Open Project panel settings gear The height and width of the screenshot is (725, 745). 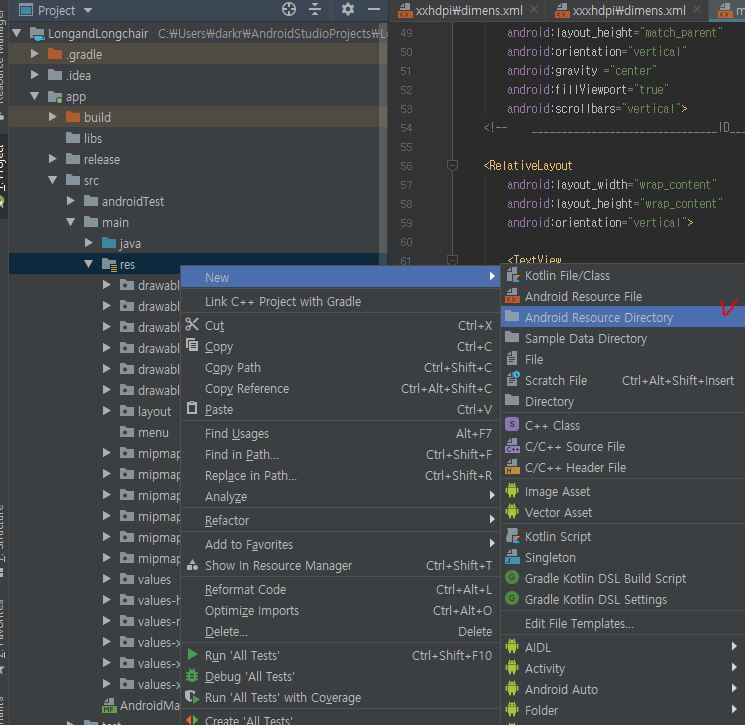348,9
